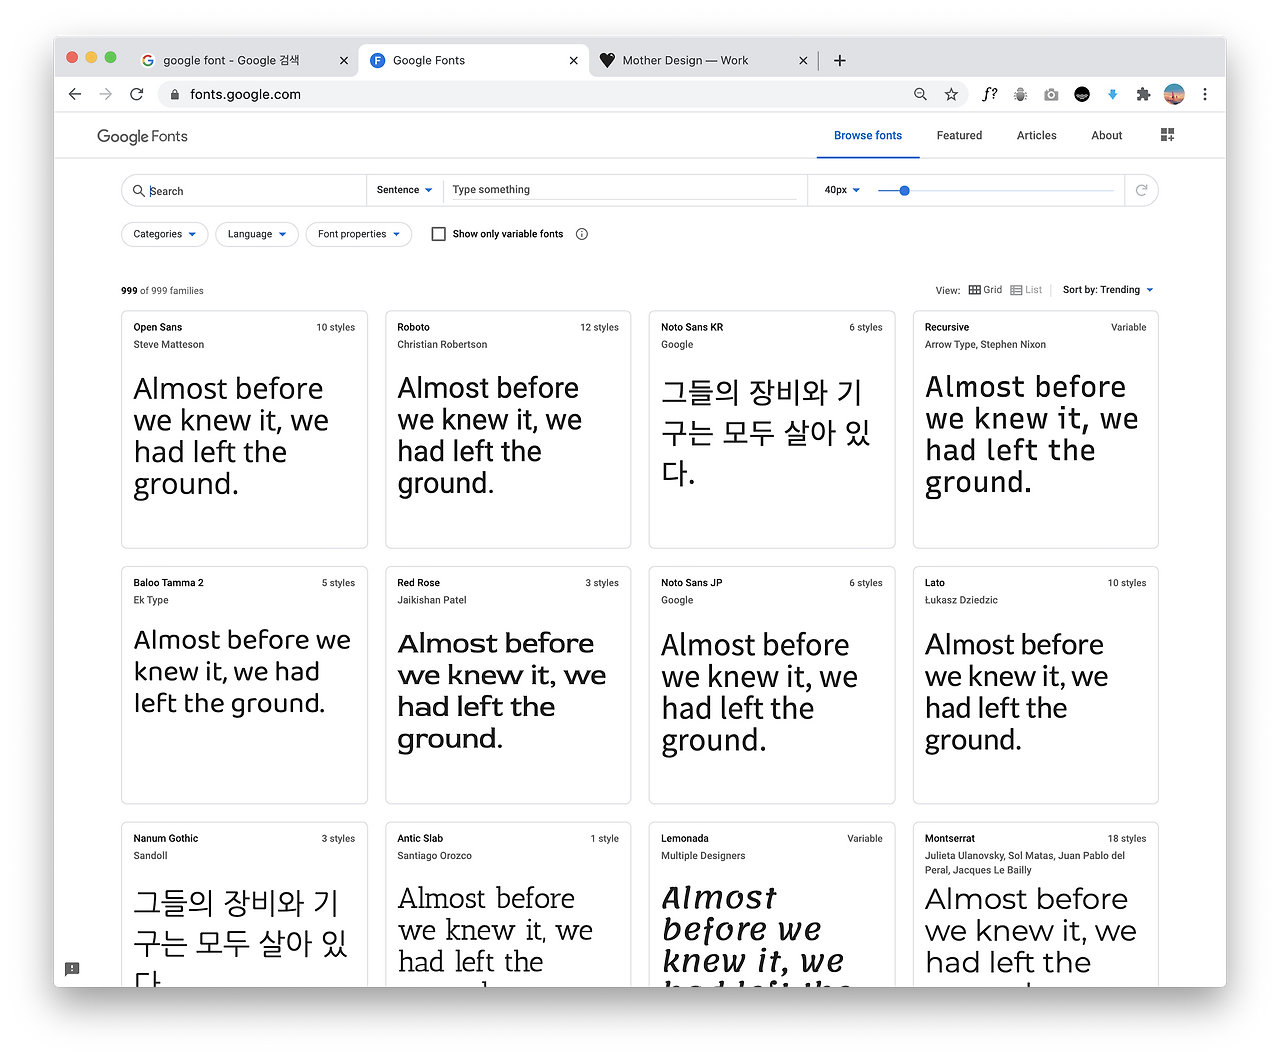The width and height of the screenshot is (1280, 1058).
Task: Close the Mother Design — Work tab
Action: [803, 60]
